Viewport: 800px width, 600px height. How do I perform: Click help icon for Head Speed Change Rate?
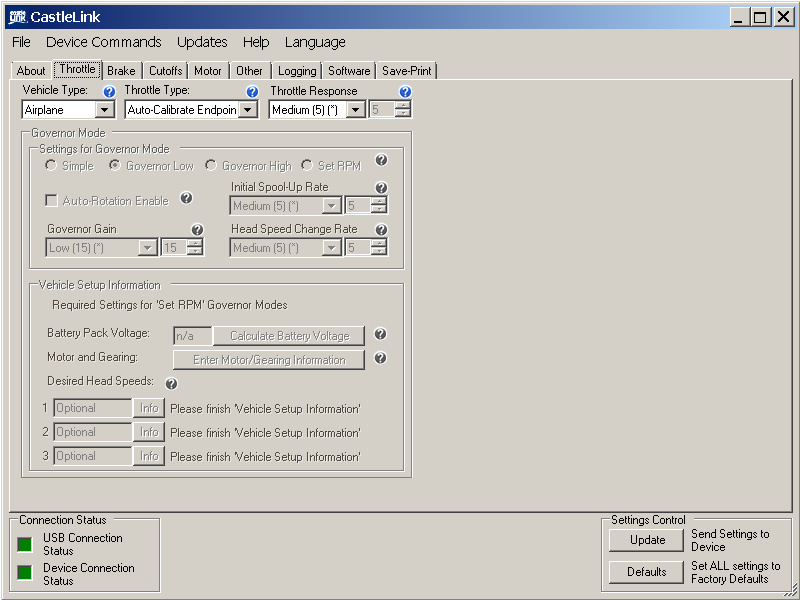(381, 230)
